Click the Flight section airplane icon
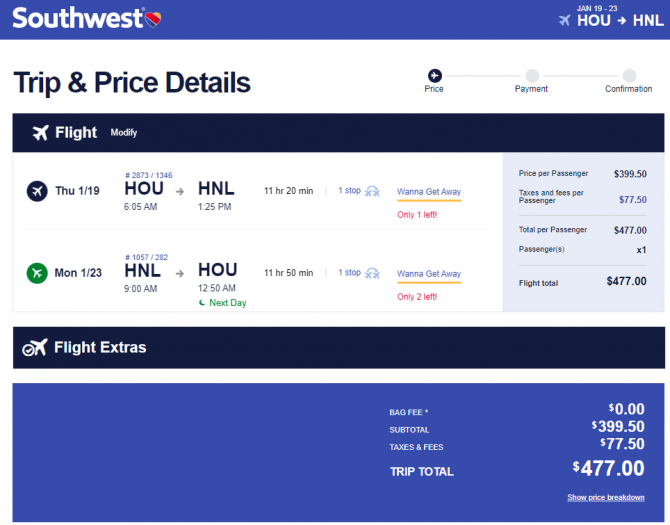The height and width of the screenshot is (525, 670). pos(41,133)
